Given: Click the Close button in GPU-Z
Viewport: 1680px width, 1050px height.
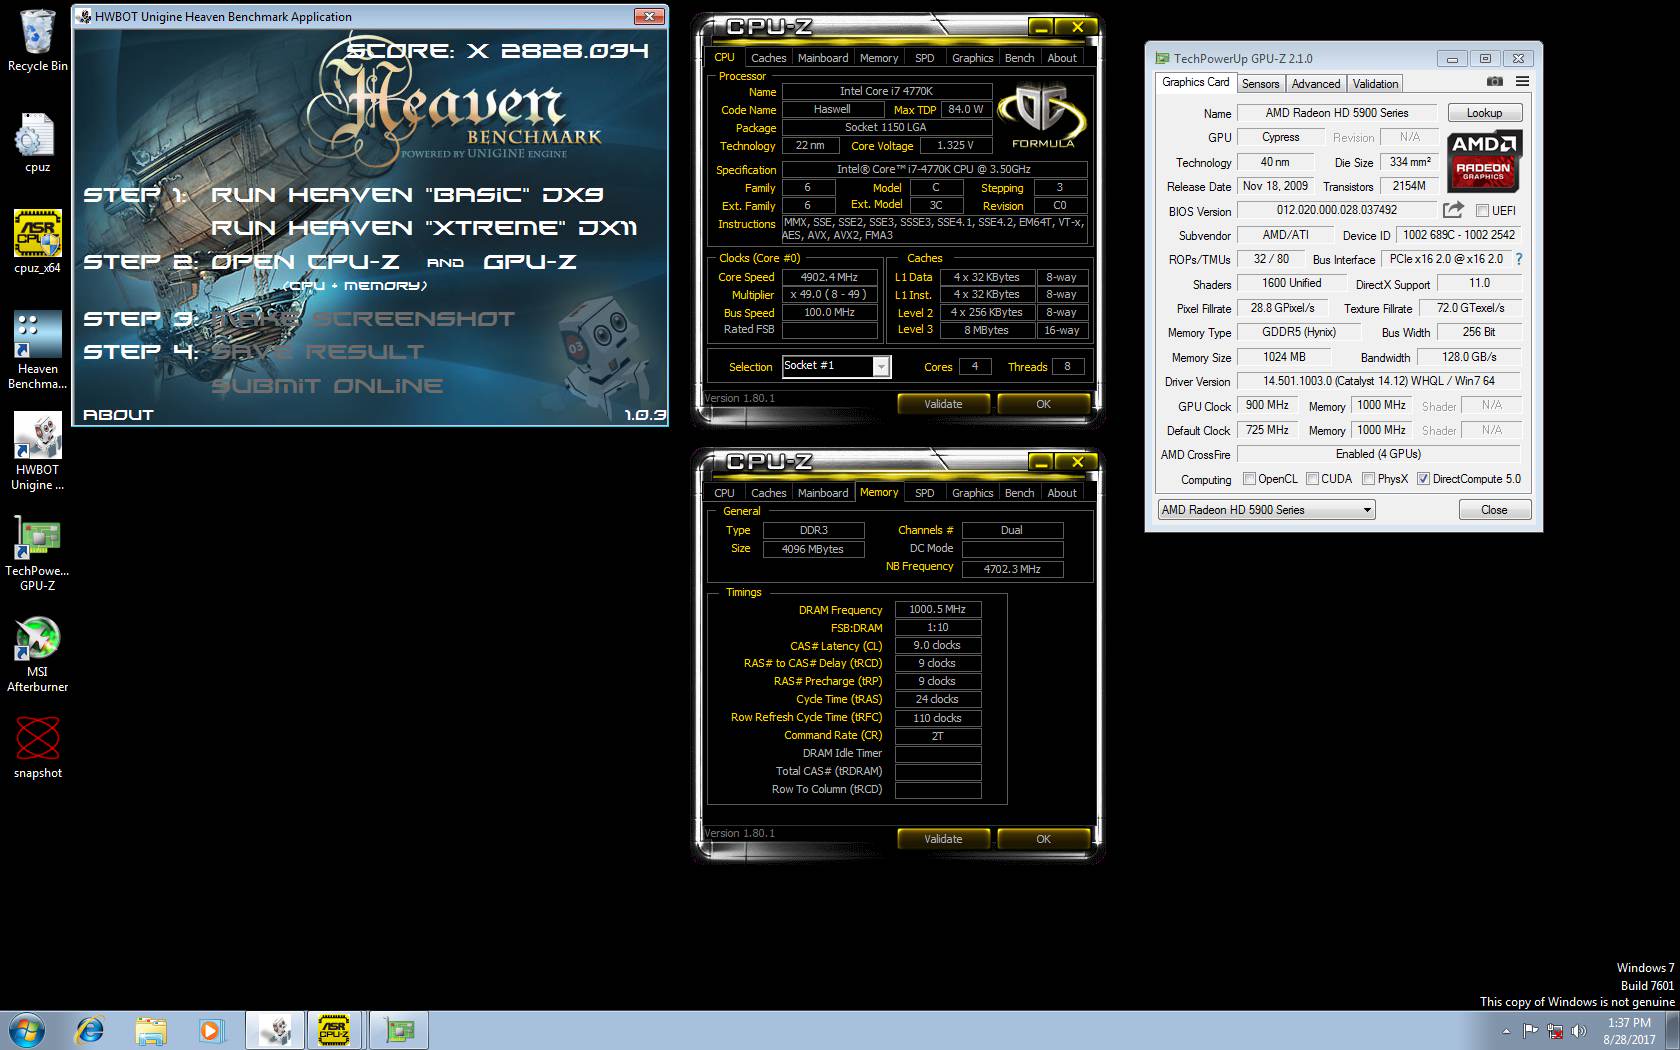Looking at the screenshot, I should coord(1494,510).
